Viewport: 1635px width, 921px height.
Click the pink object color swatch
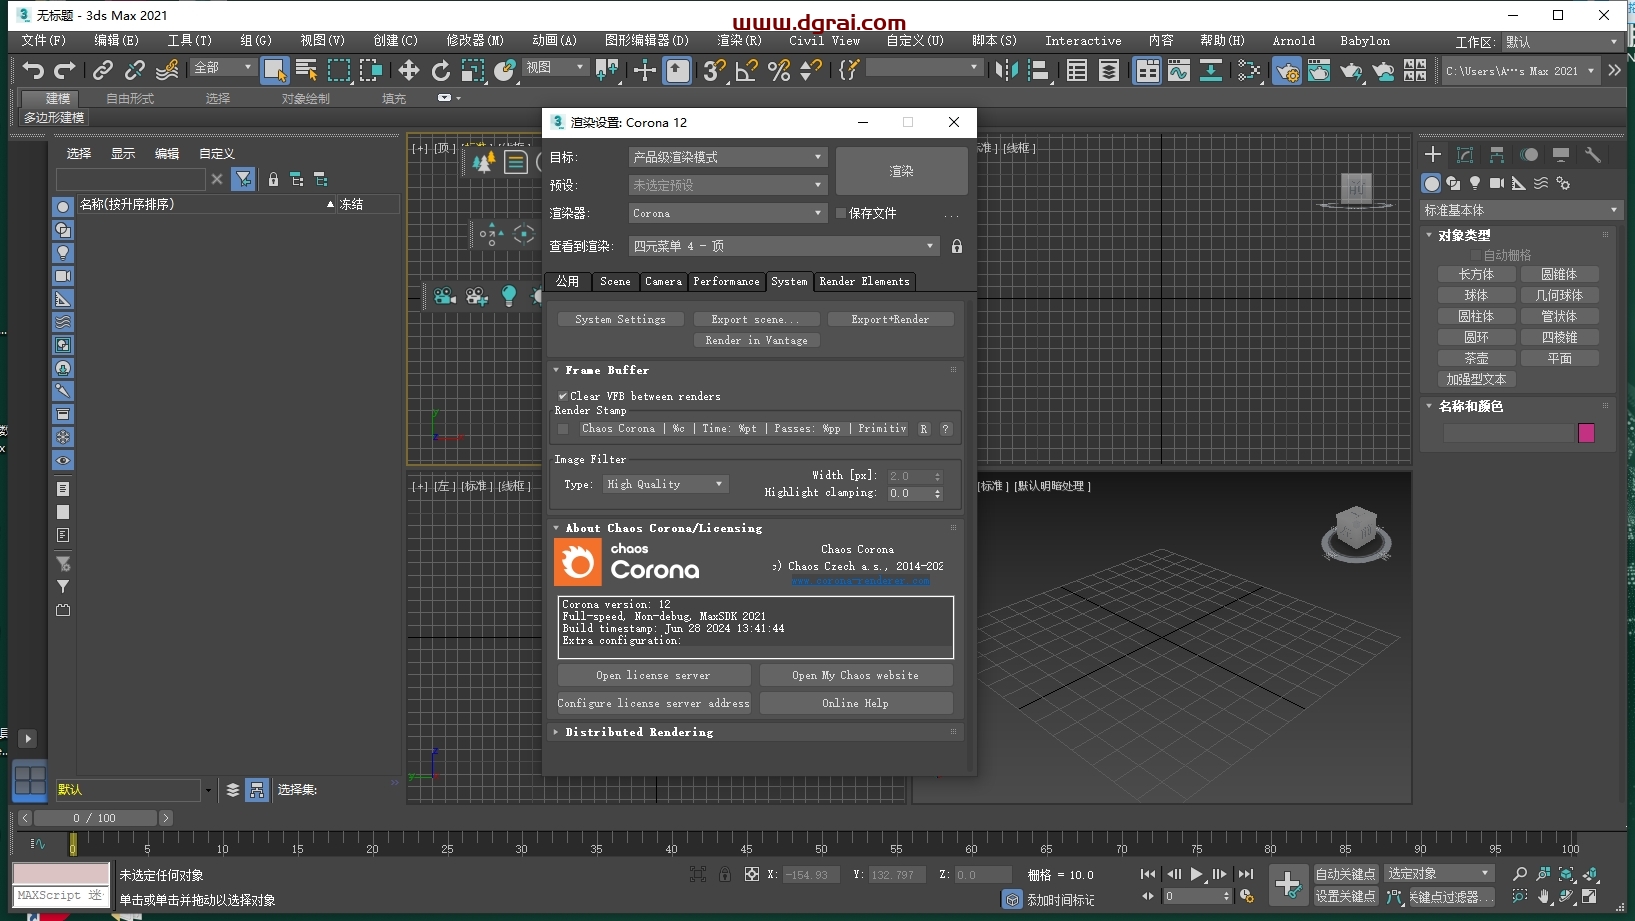[x=1586, y=433]
